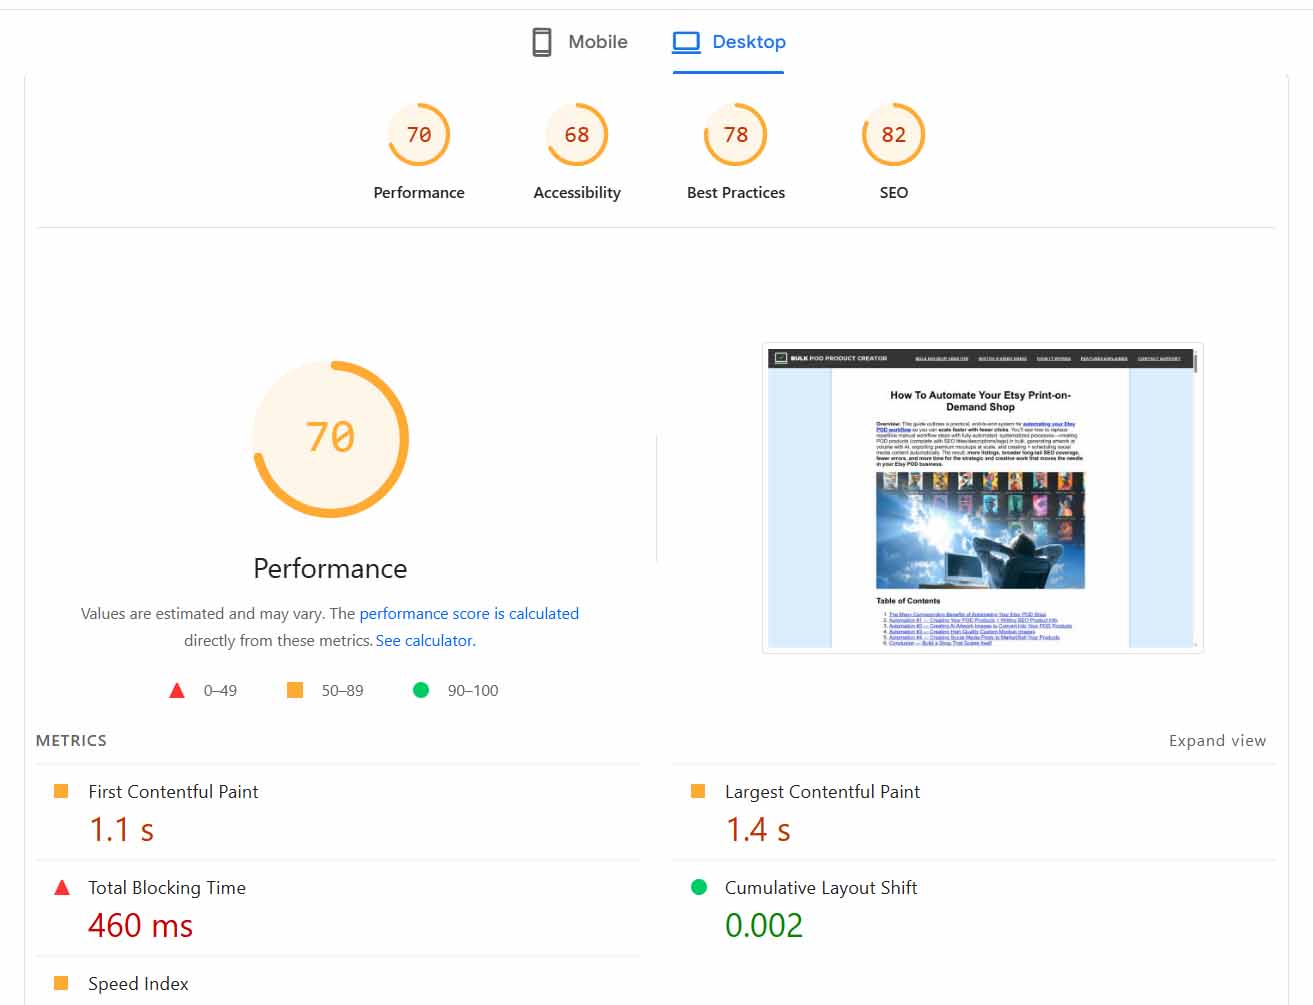Click the See calculator link
1313x1005 pixels.
423,640
